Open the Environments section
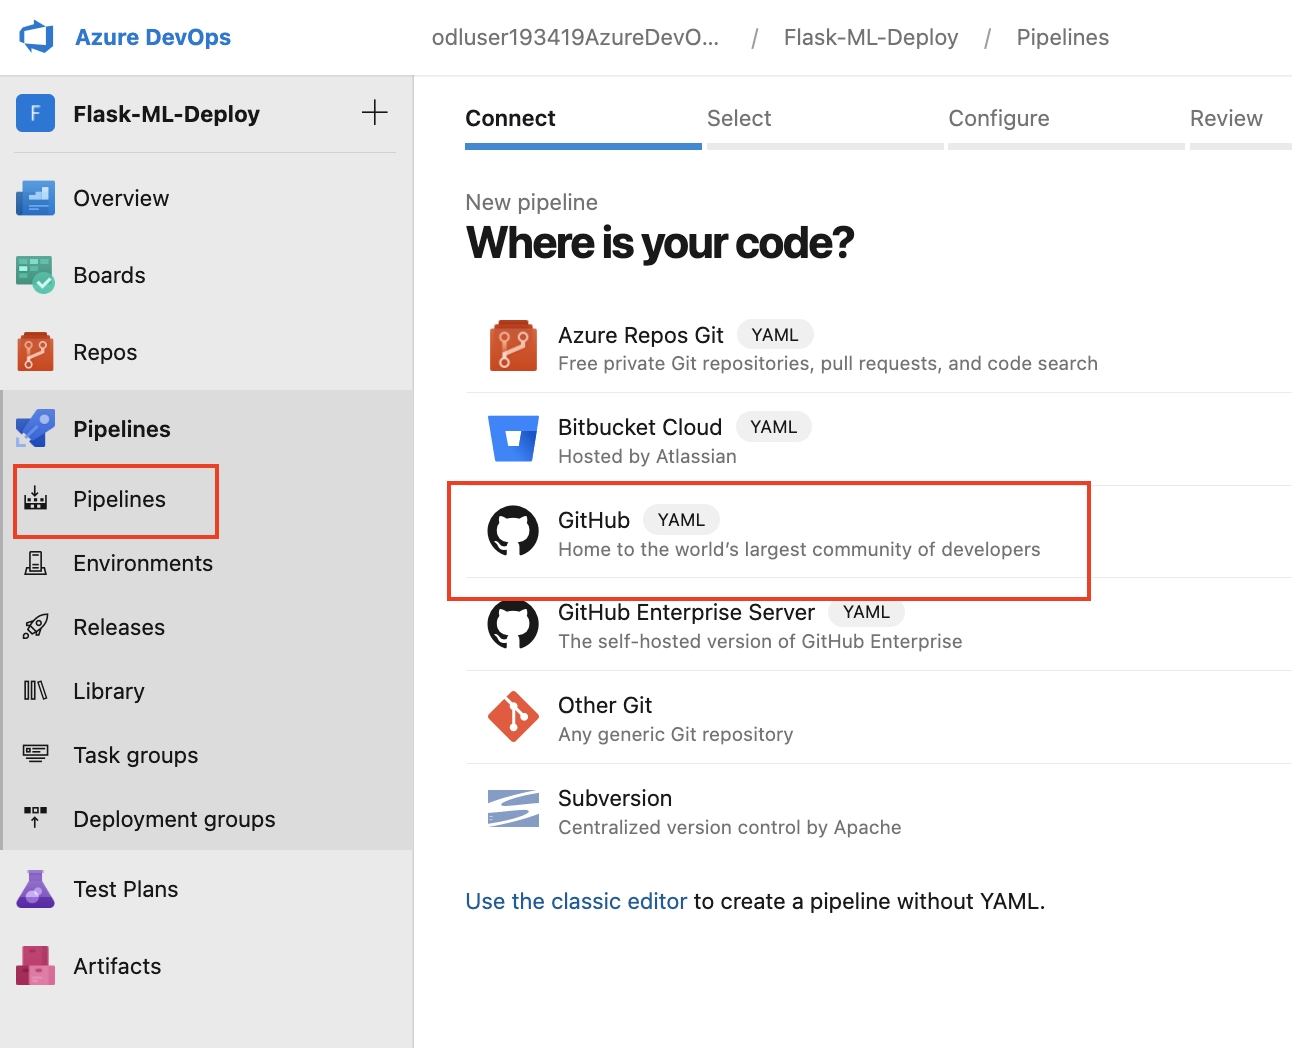Image resolution: width=1292 pixels, height=1048 pixels. (142, 563)
